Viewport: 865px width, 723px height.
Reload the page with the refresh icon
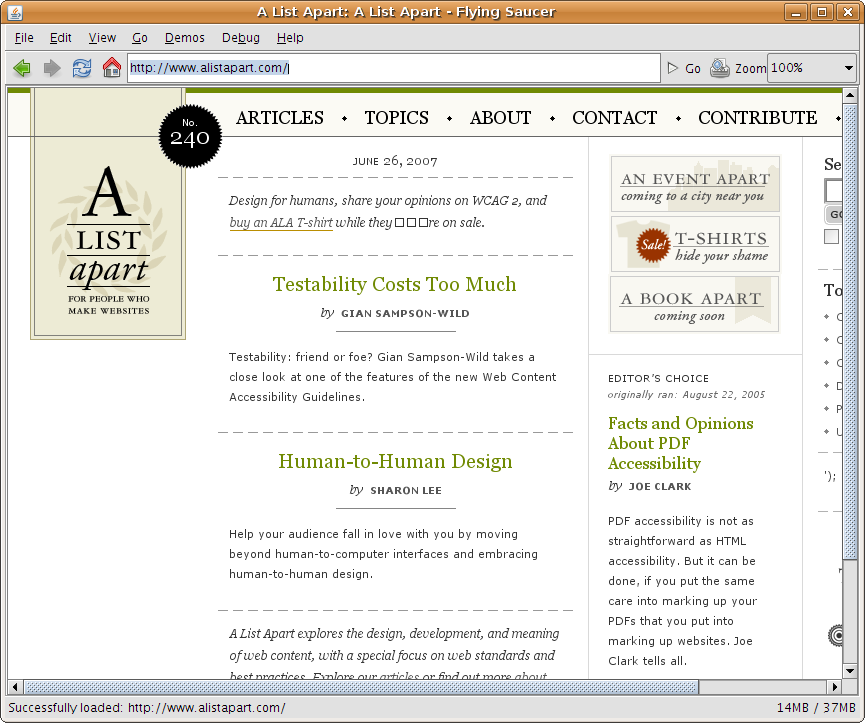[82, 68]
